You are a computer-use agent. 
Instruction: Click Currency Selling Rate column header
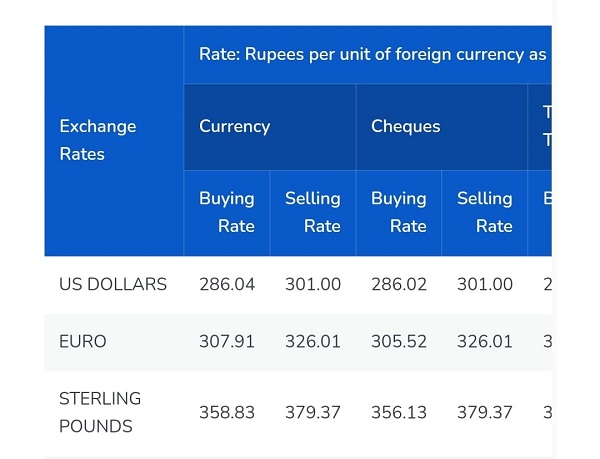coord(313,213)
